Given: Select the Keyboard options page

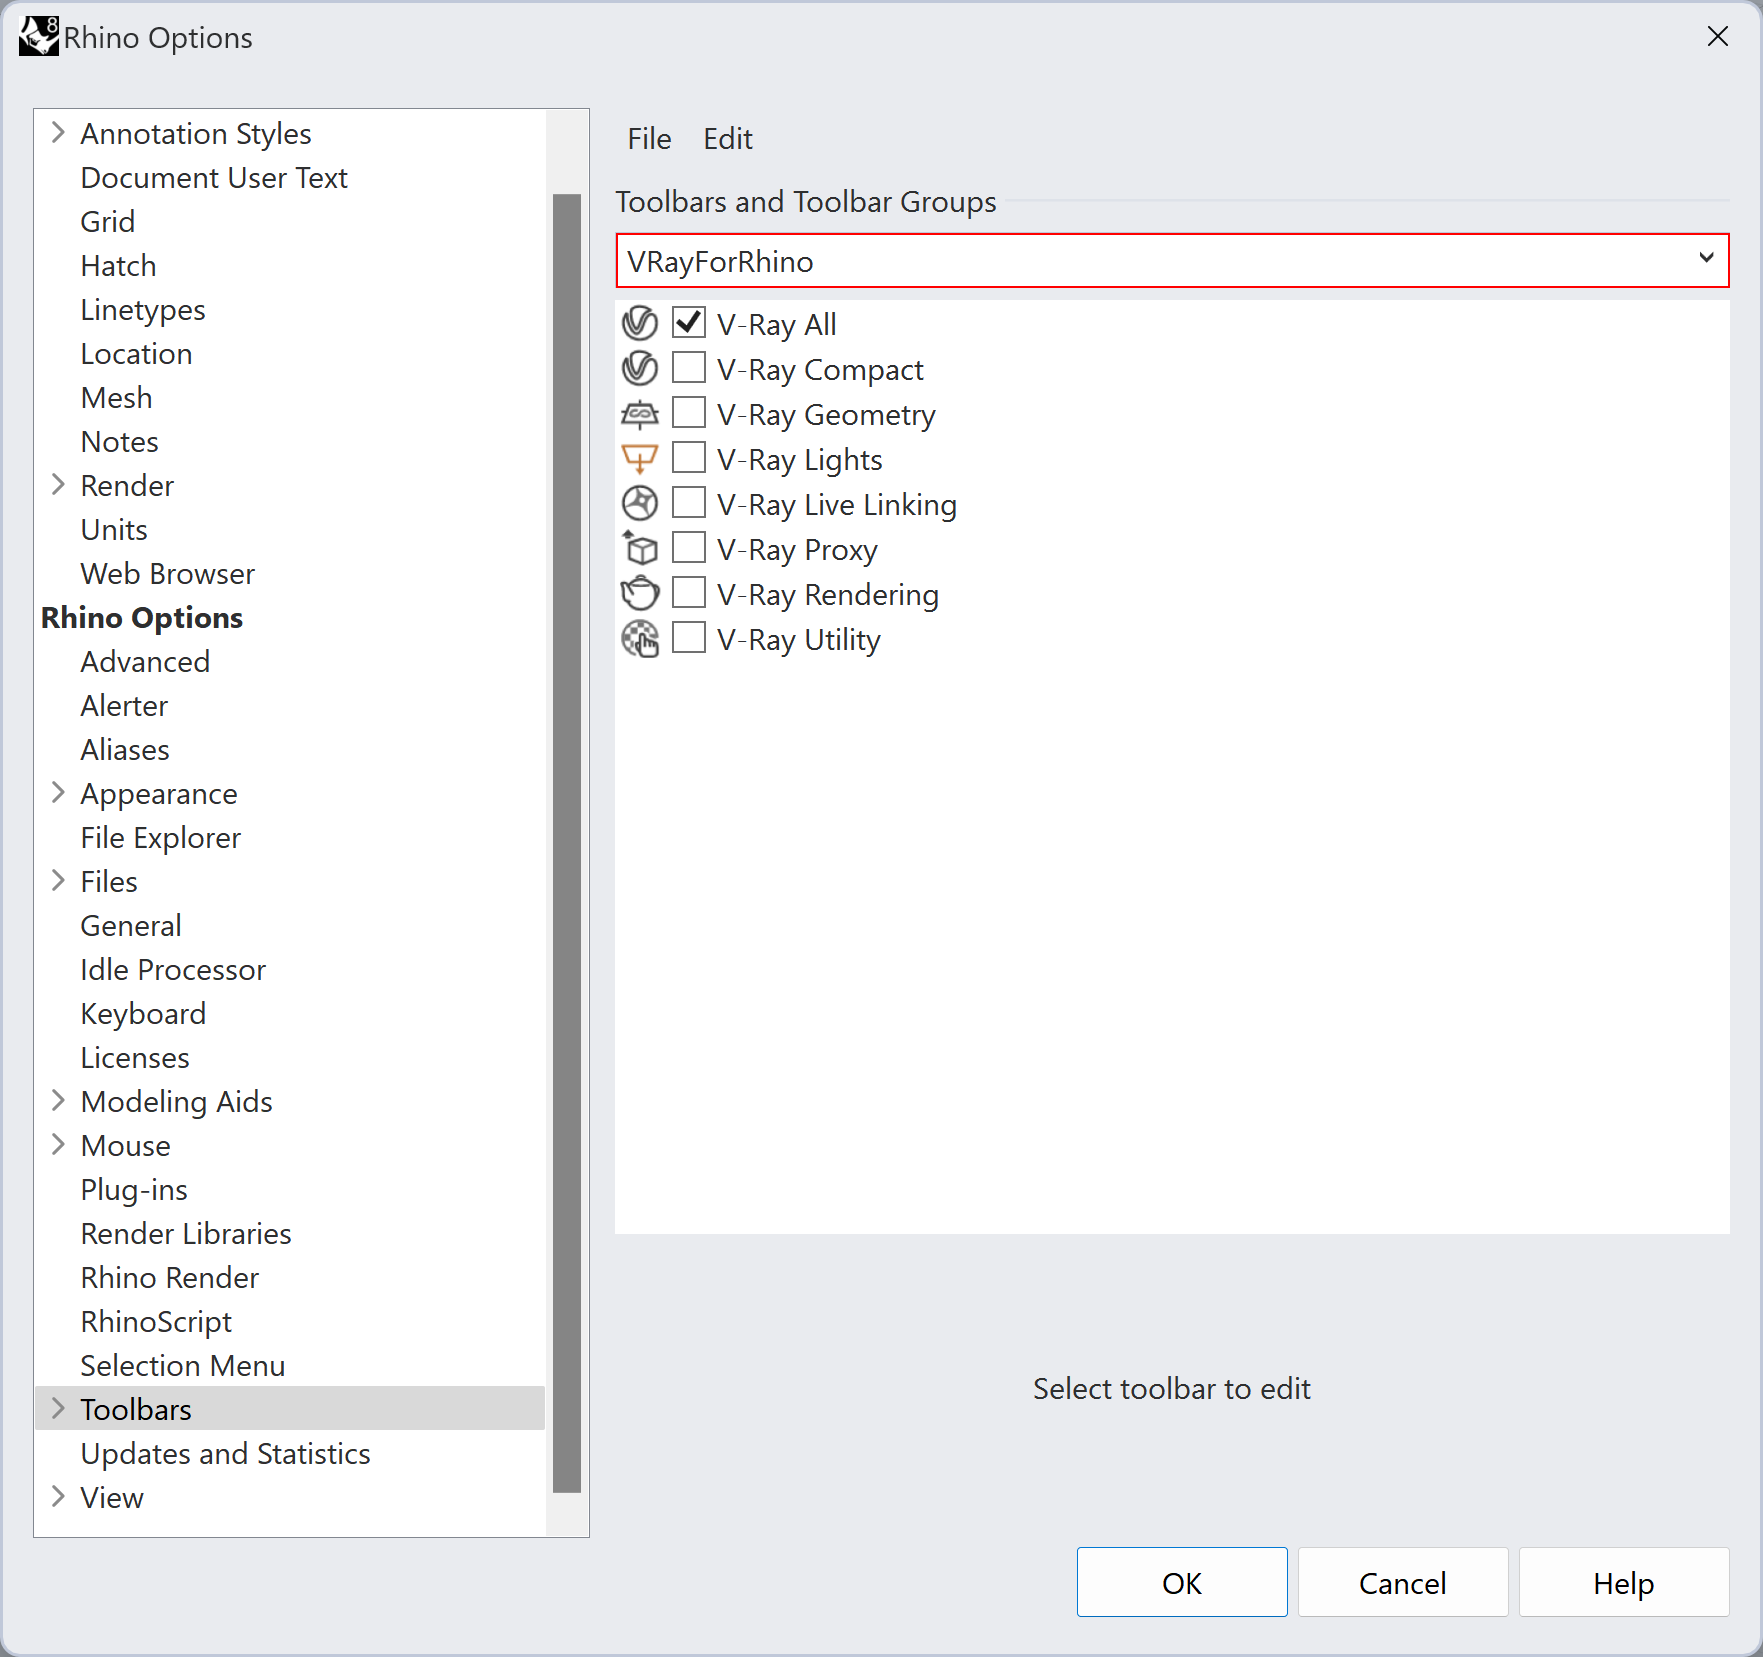Looking at the screenshot, I should click(x=143, y=1014).
